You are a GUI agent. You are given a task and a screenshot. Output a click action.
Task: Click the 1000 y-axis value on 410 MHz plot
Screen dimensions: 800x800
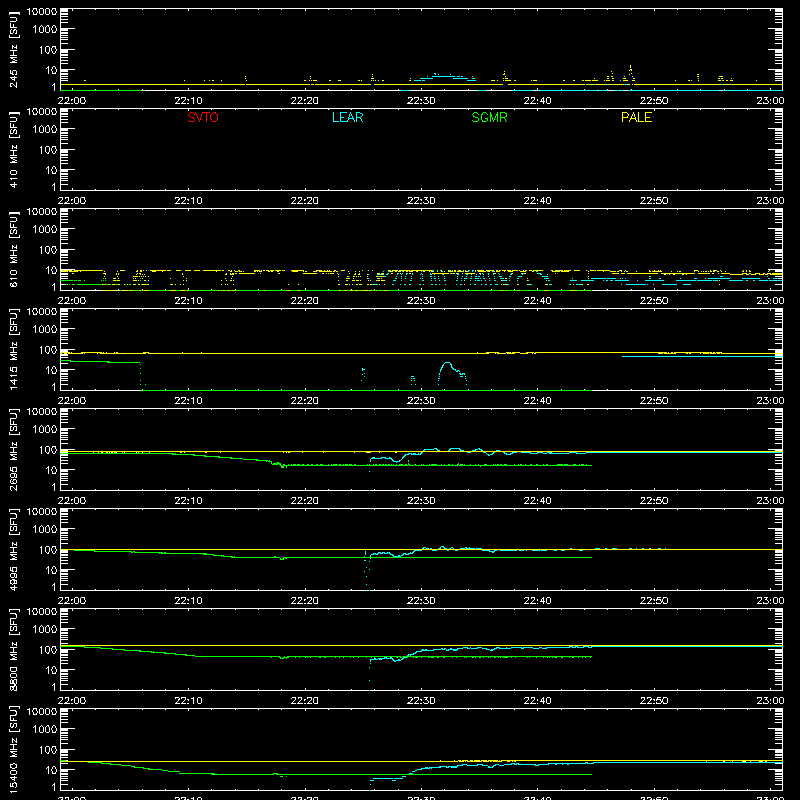[45, 130]
